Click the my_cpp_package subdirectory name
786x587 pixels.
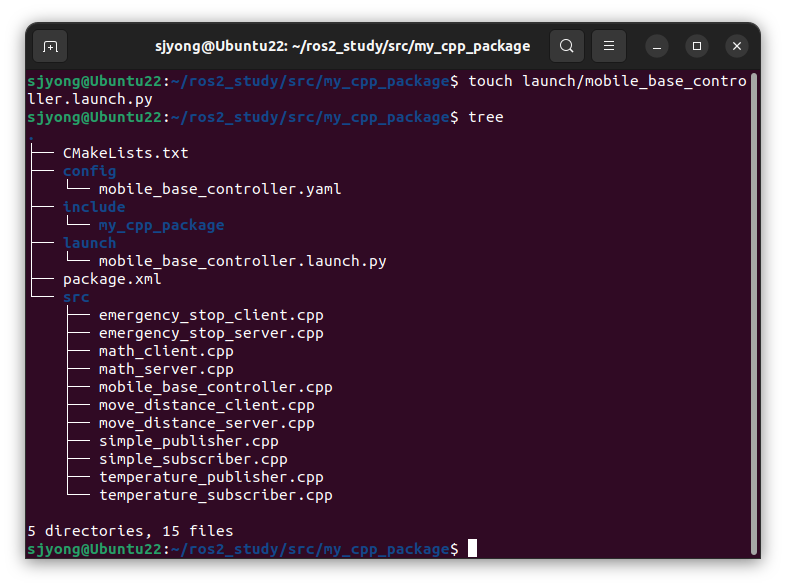[x=161, y=226]
